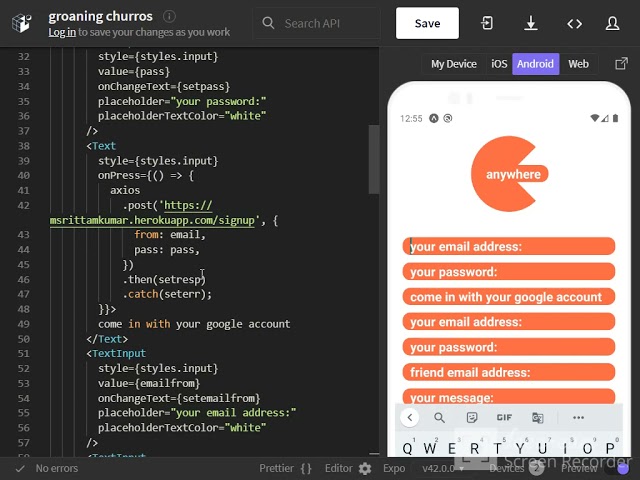Click the Save button

(427, 23)
